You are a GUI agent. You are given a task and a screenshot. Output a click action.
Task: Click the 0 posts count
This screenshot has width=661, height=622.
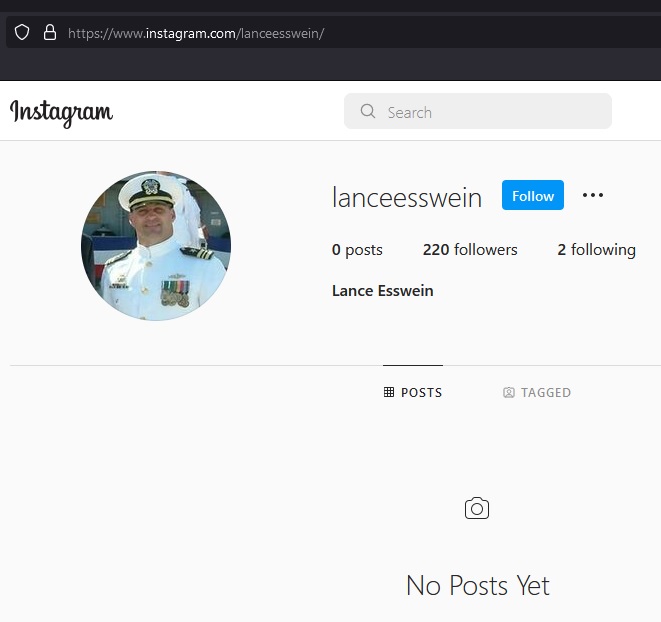(357, 250)
